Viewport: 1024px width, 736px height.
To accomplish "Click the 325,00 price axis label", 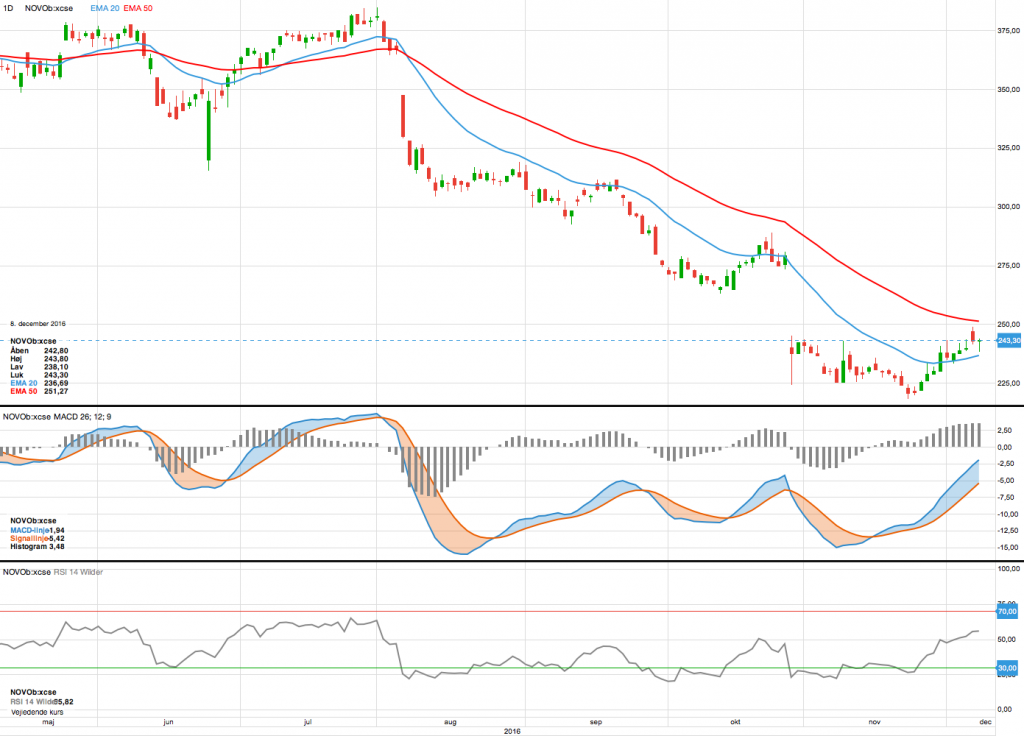I will point(1008,148).
